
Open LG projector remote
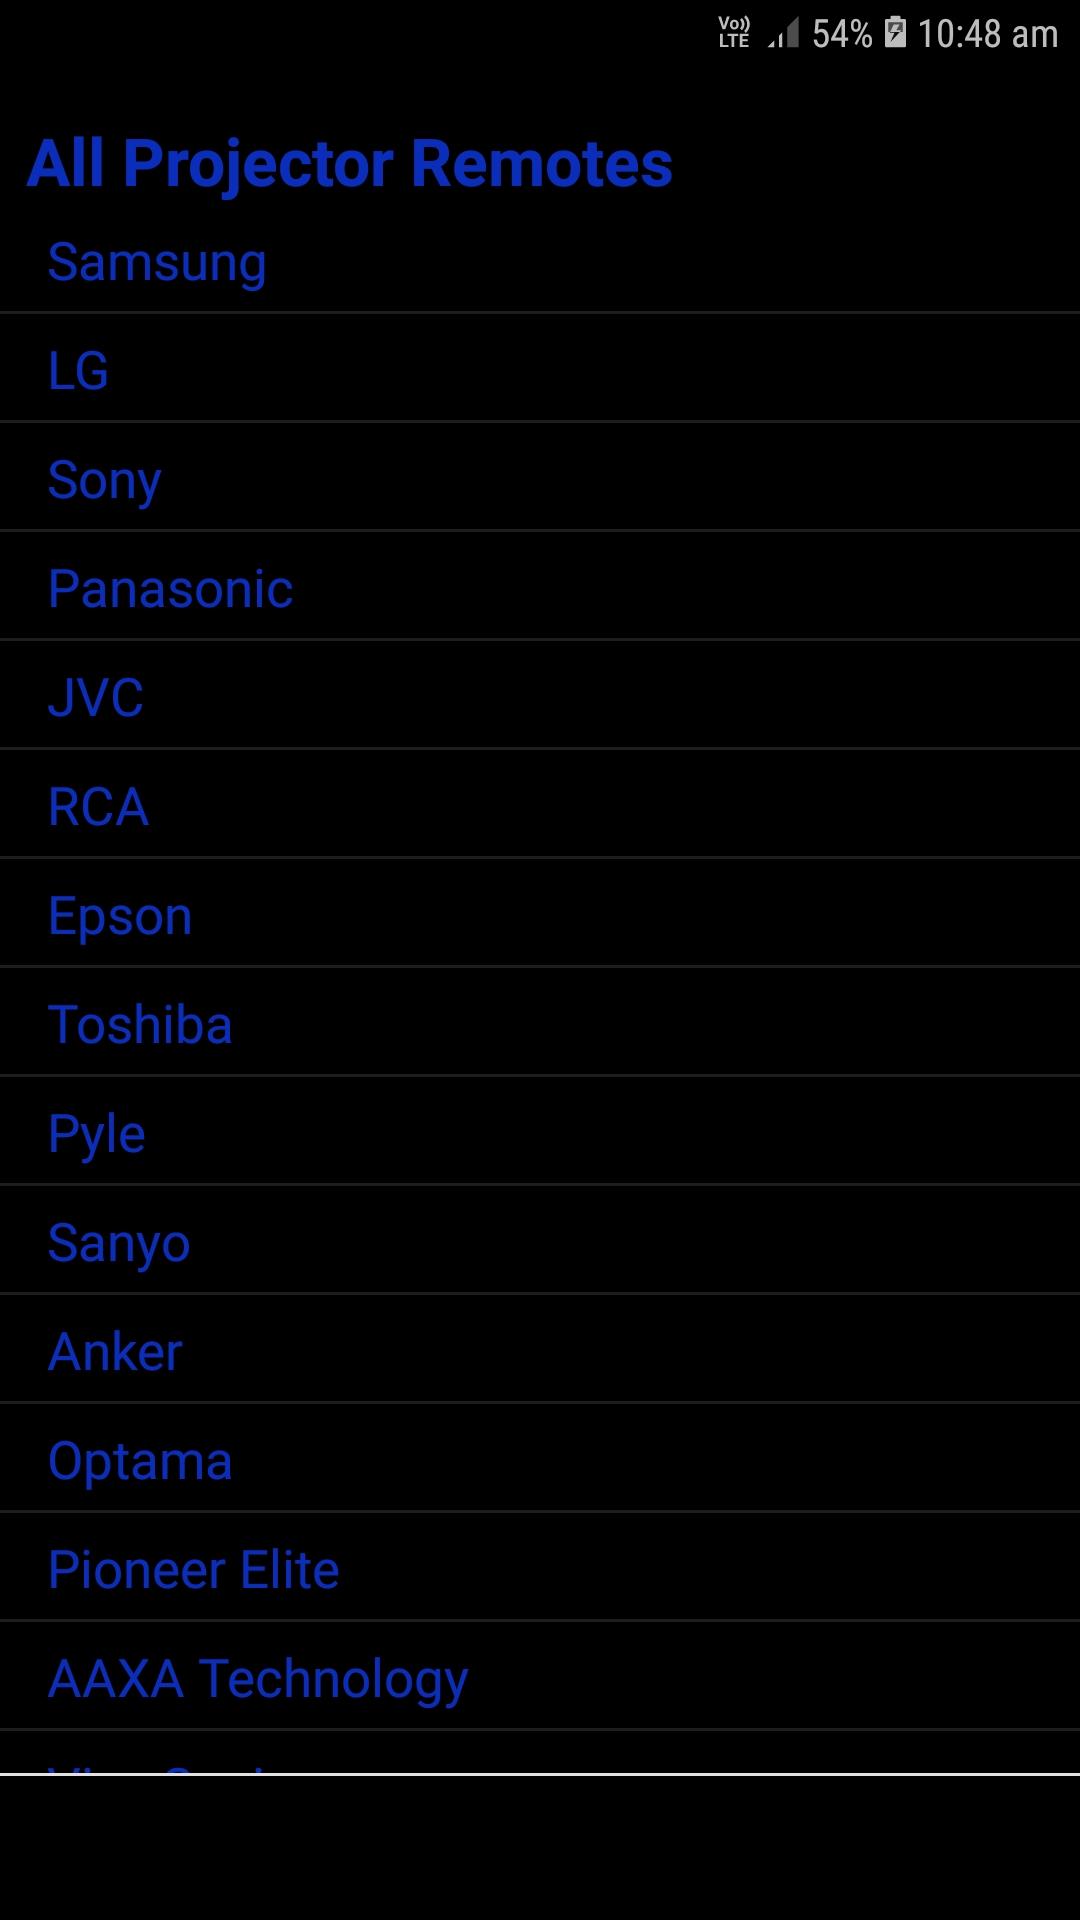[540, 368]
